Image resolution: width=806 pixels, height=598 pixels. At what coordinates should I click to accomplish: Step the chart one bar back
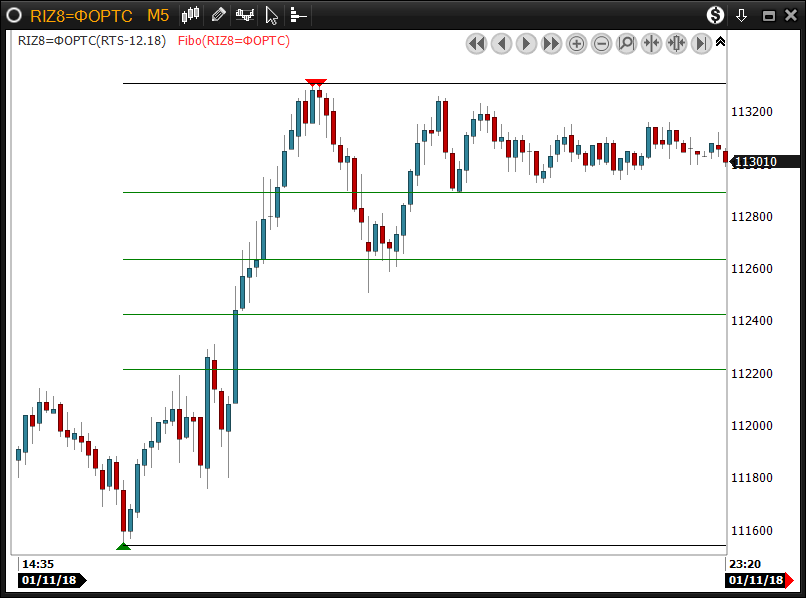tap(502, 43)
